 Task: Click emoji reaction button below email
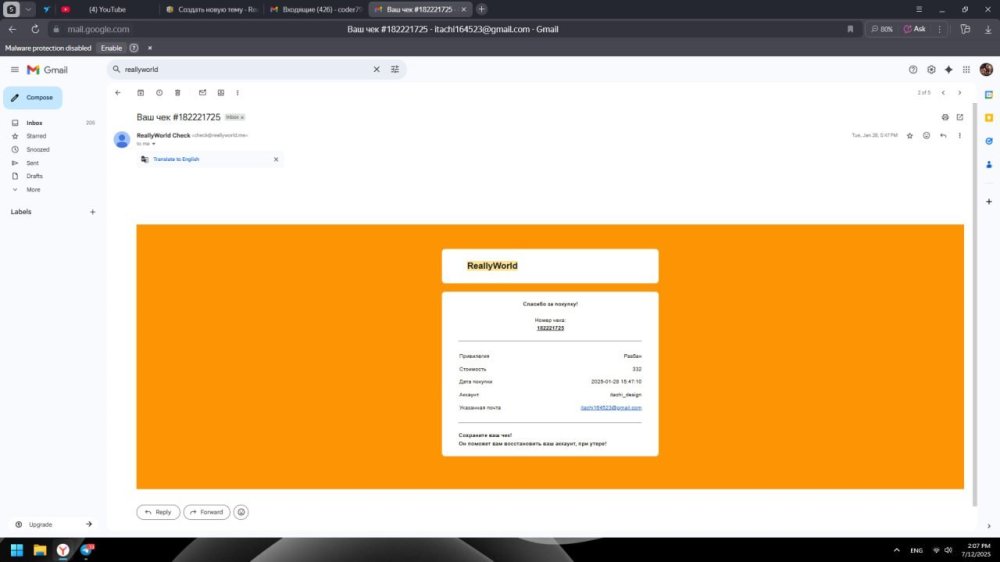point(241,512)
